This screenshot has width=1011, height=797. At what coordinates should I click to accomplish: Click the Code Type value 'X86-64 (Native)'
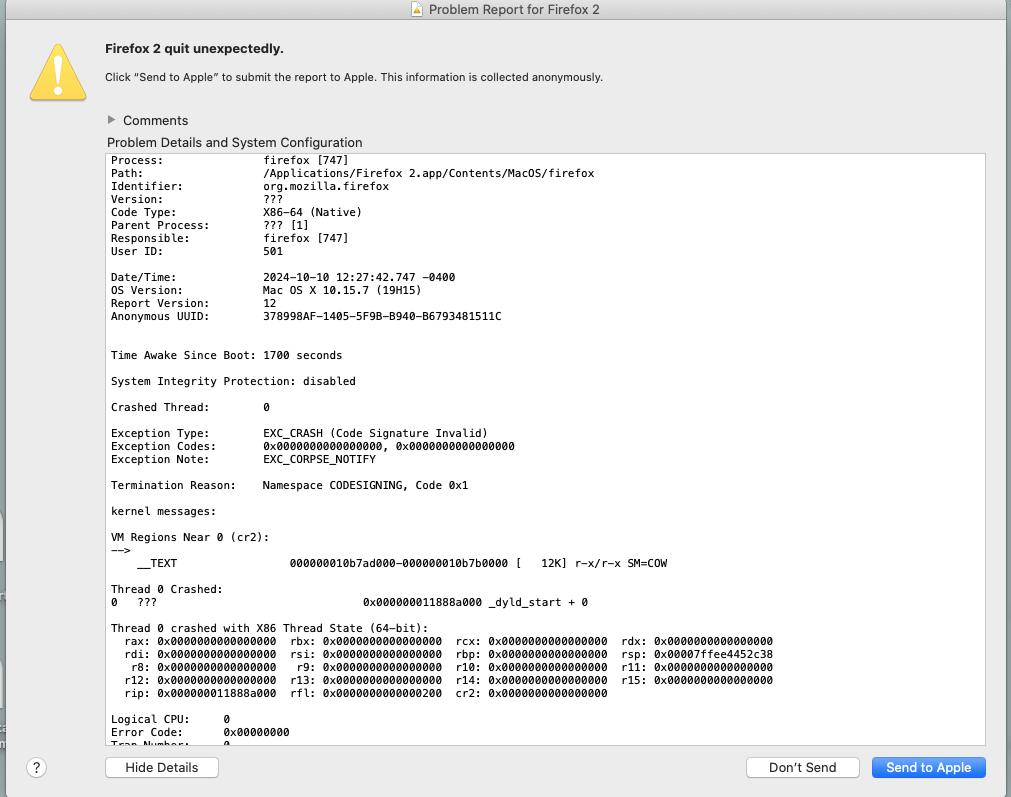pyautogui.click(x=312, y=212)
